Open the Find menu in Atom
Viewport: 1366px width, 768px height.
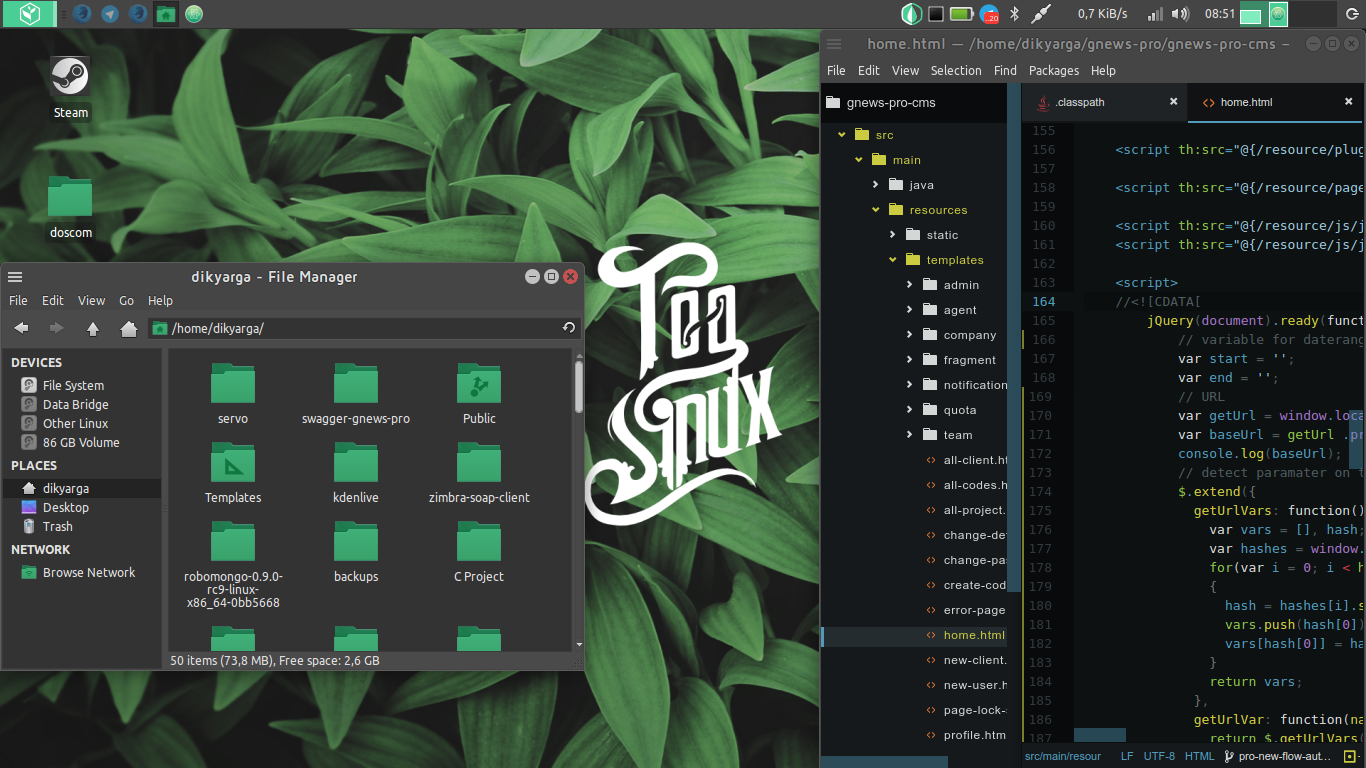tap(1005, 70)
